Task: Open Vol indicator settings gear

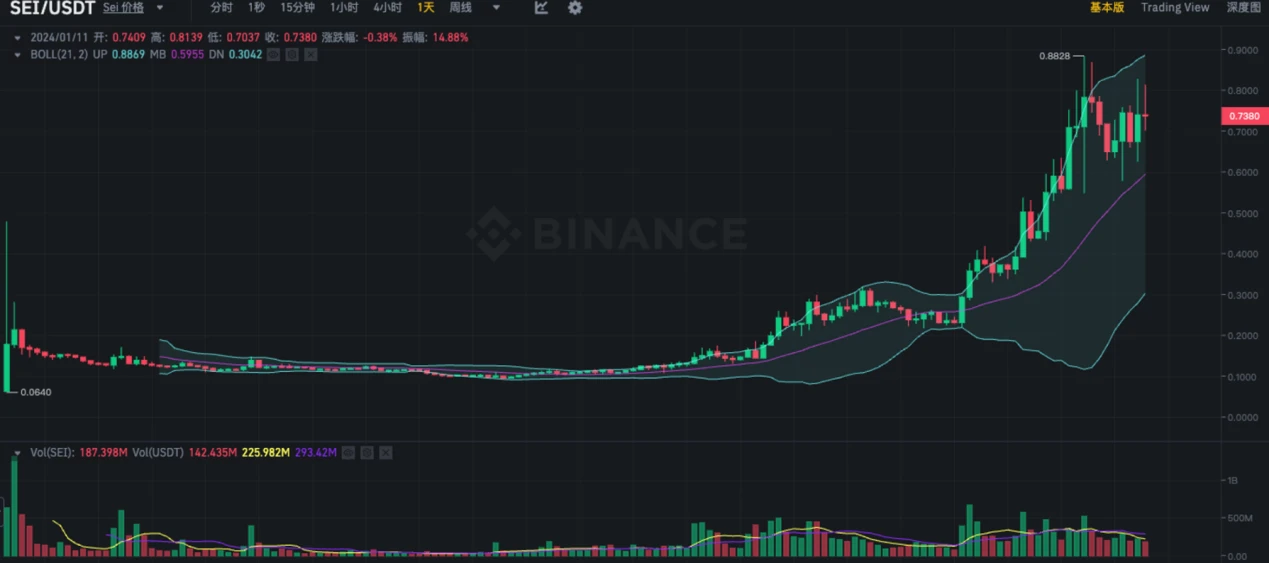Action: tap(366, 453)
